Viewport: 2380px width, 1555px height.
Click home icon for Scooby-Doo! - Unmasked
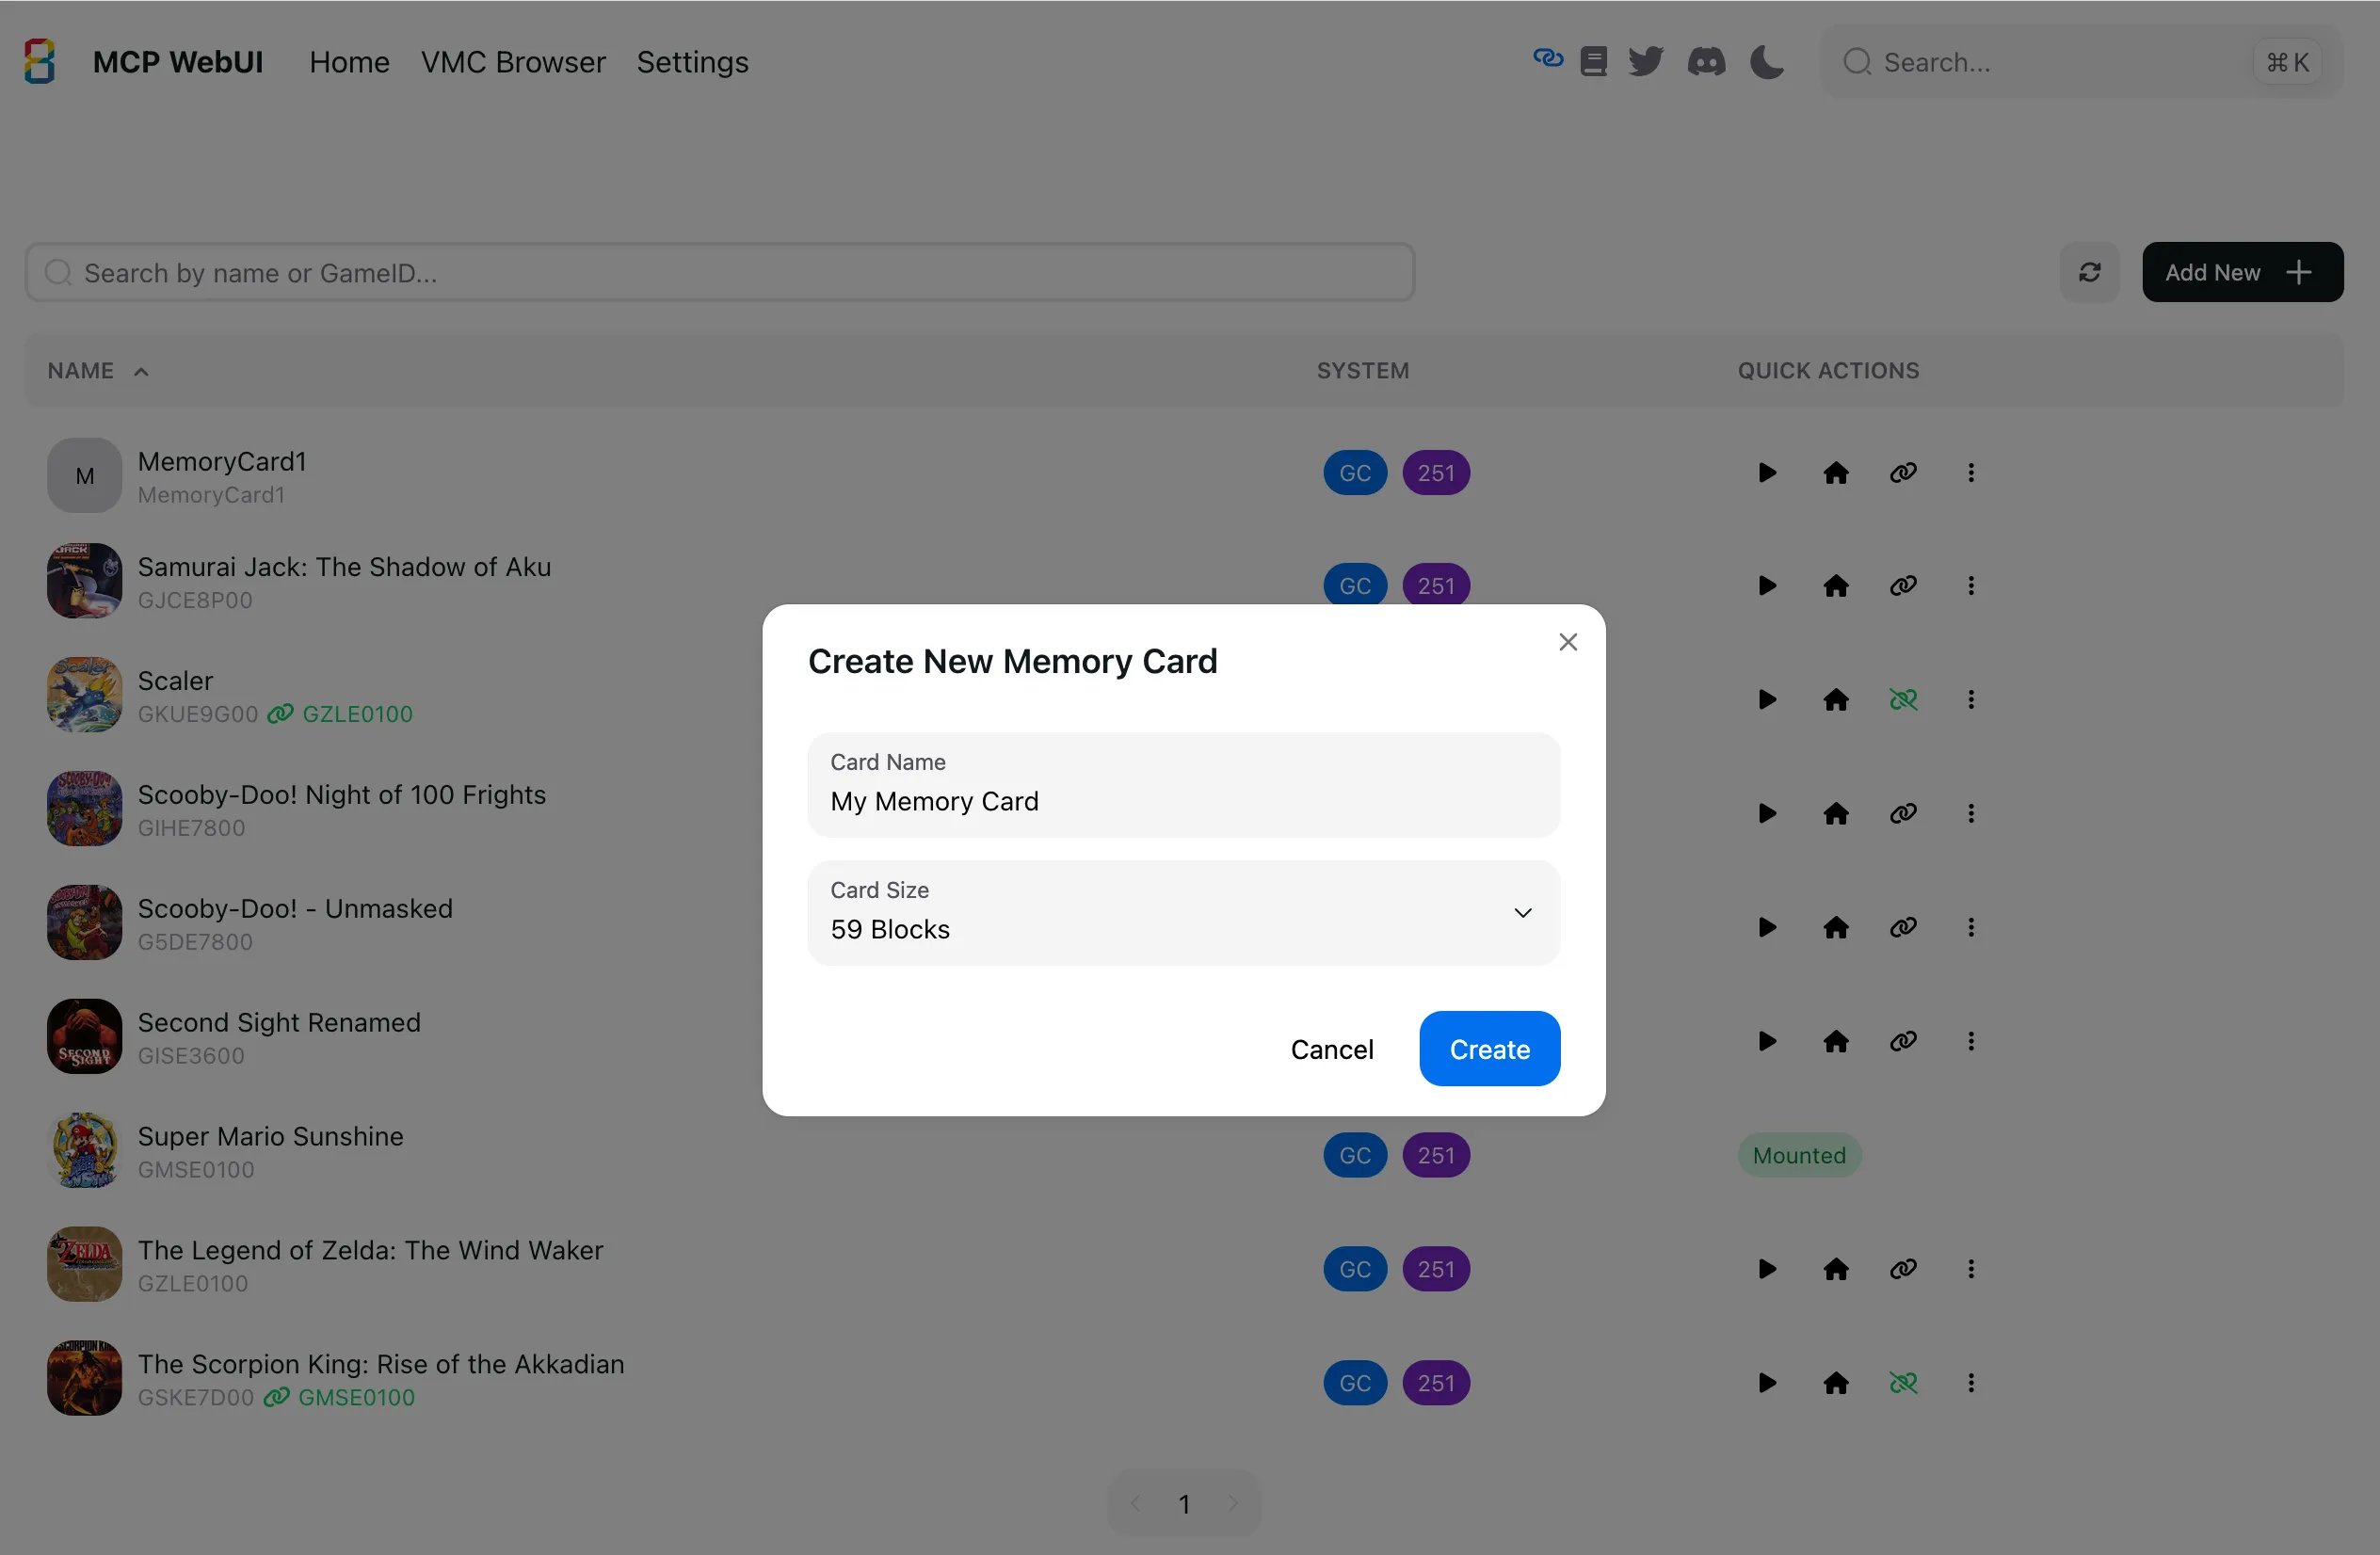(x=1835, y=927)
